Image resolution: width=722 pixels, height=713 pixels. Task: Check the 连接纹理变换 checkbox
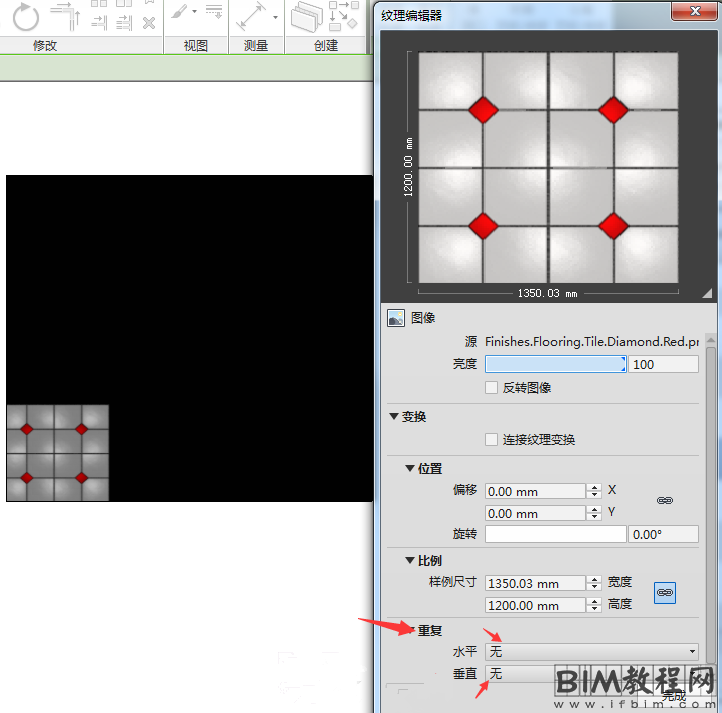[491, 440]
